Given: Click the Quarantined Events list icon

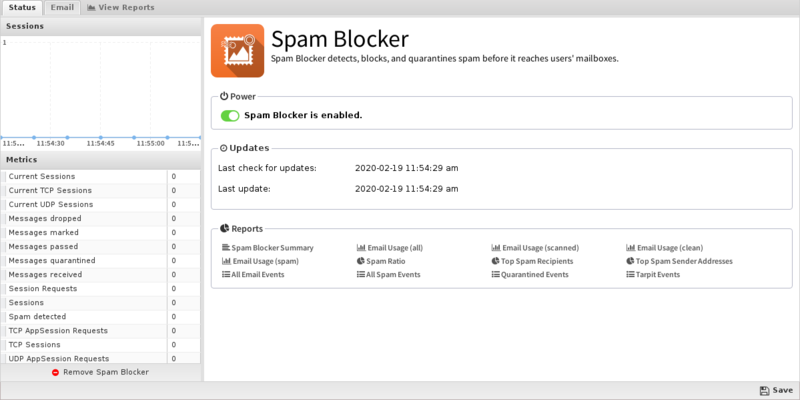Looking at the screenshot, I should (496, 274).
